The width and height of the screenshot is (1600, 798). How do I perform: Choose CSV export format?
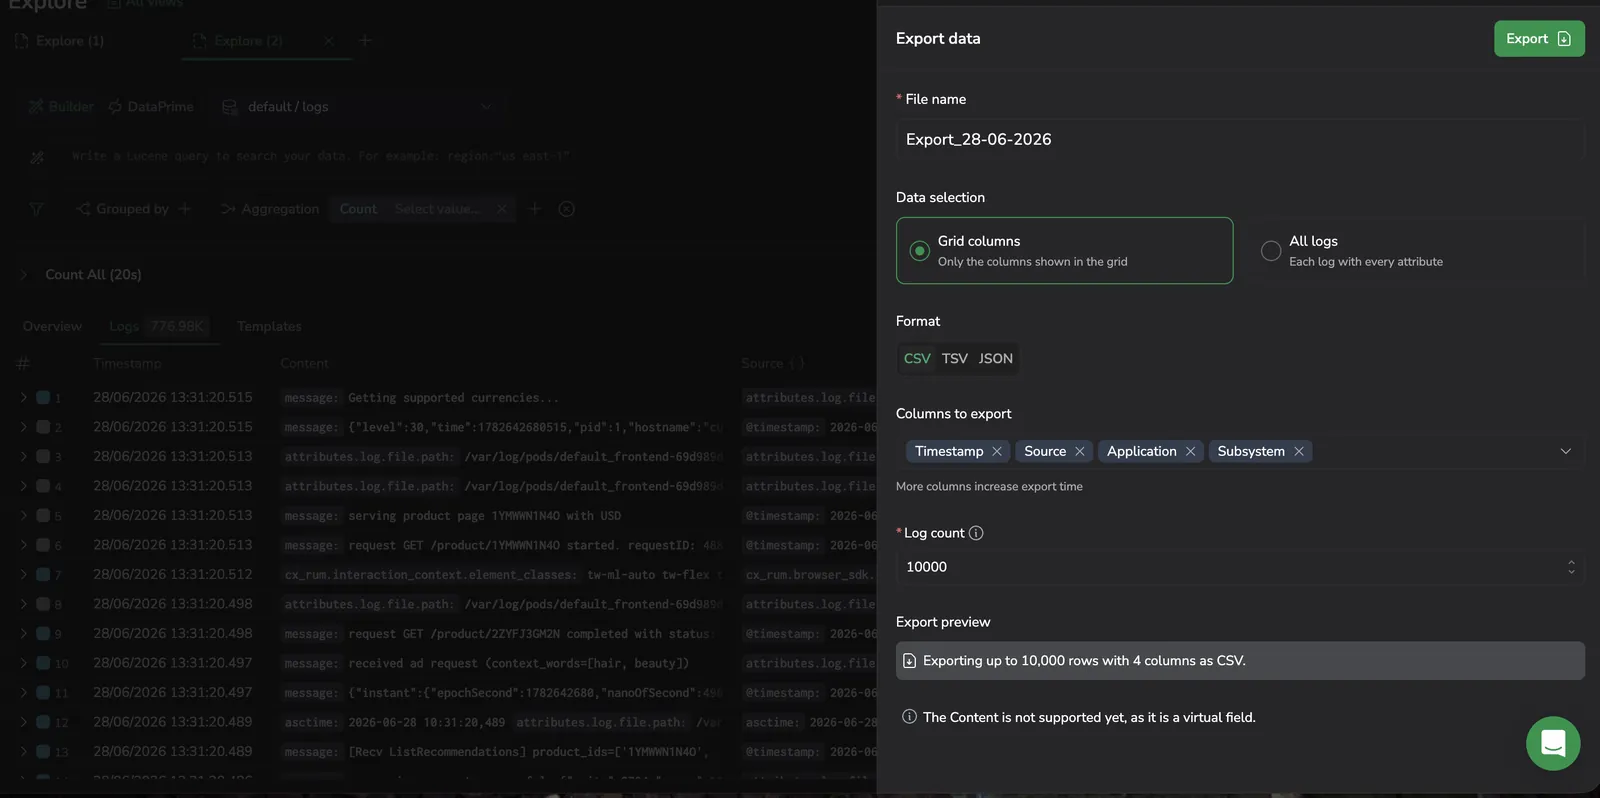[917, 358]
